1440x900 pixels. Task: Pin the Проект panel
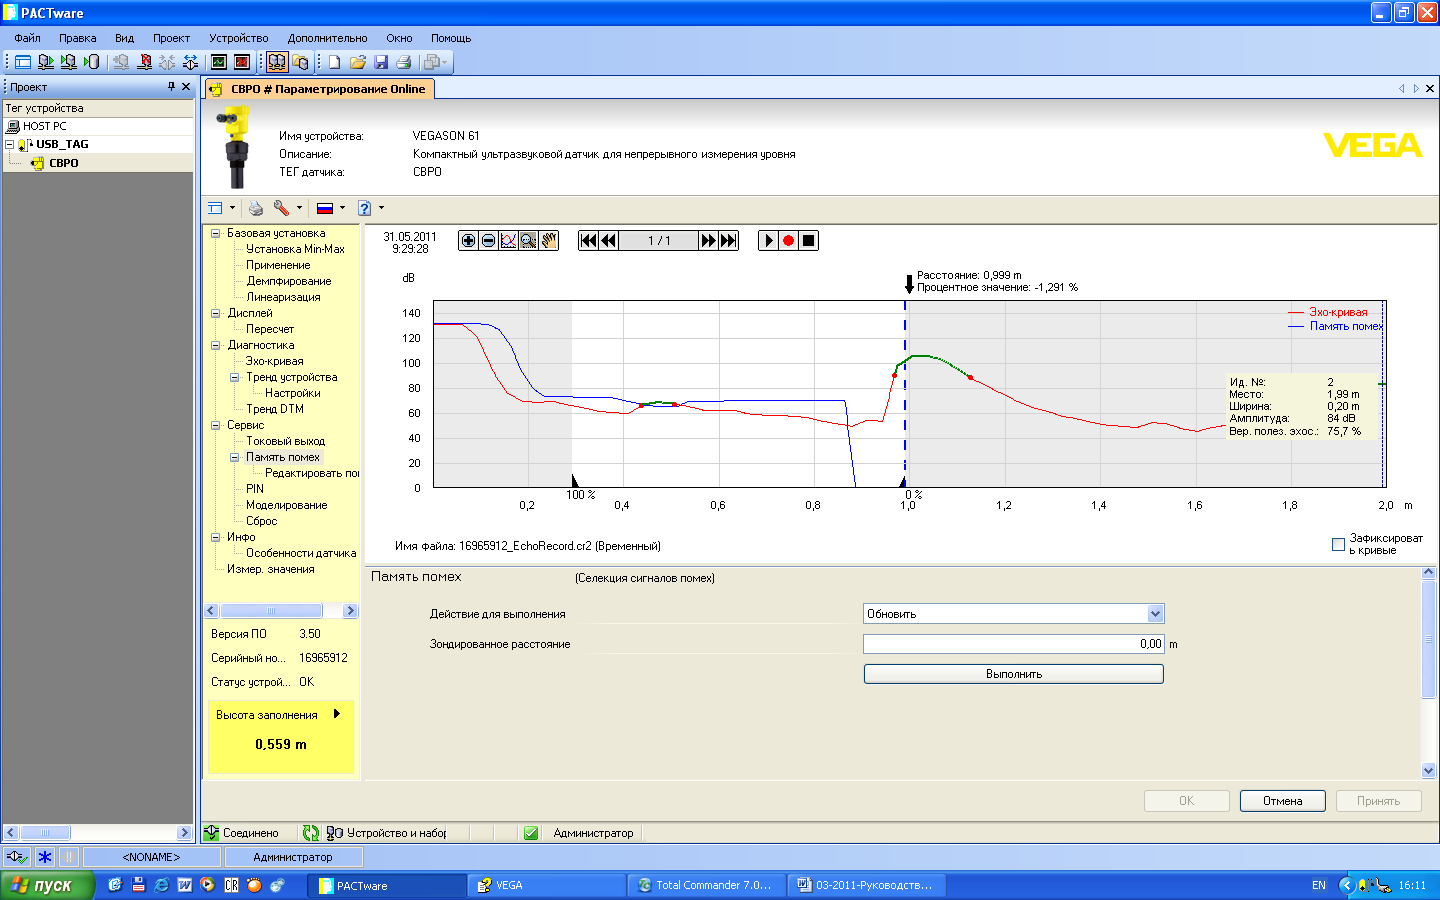[x=171, y=87]
